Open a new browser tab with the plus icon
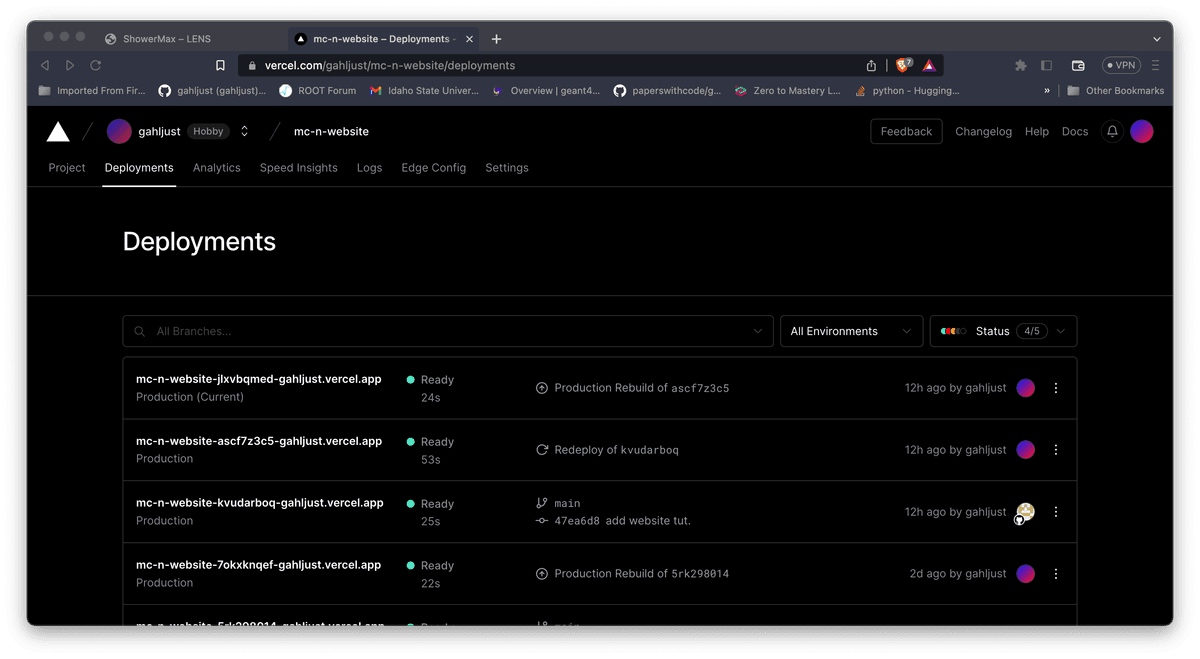This screenshot has height=659, width=1200. click(x=497, y=39)
